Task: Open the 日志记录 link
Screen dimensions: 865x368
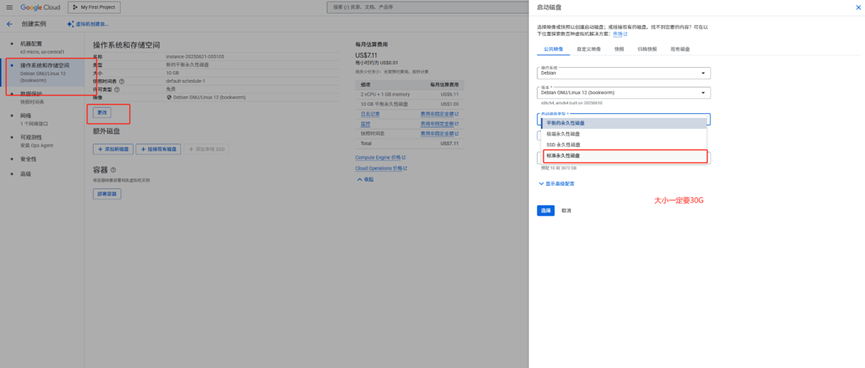Action: click(370, 114)
